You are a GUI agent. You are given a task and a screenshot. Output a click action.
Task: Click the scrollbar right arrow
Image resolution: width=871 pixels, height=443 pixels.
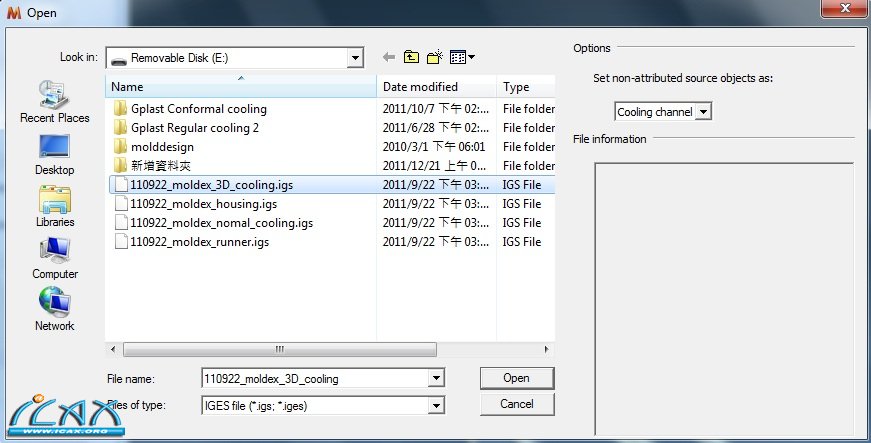pyautogui.click(x=546, y=349)
